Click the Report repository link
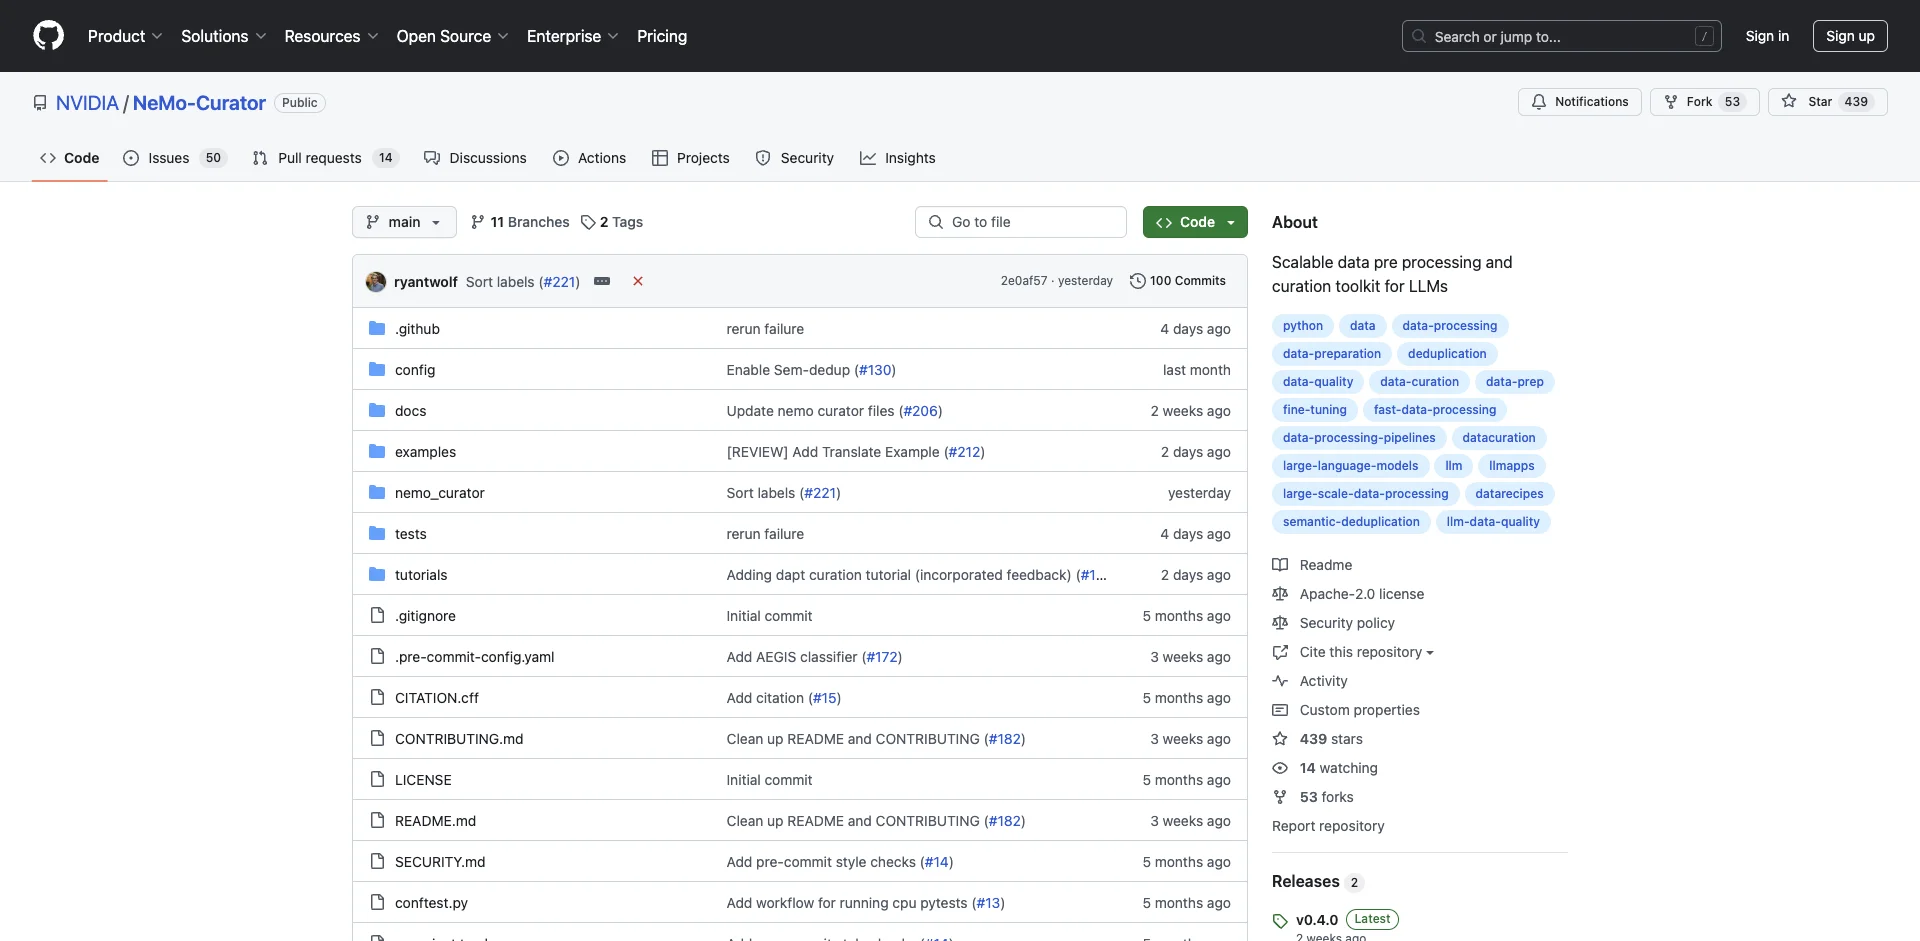1920x941 pixels. [x=1328, y=826]
